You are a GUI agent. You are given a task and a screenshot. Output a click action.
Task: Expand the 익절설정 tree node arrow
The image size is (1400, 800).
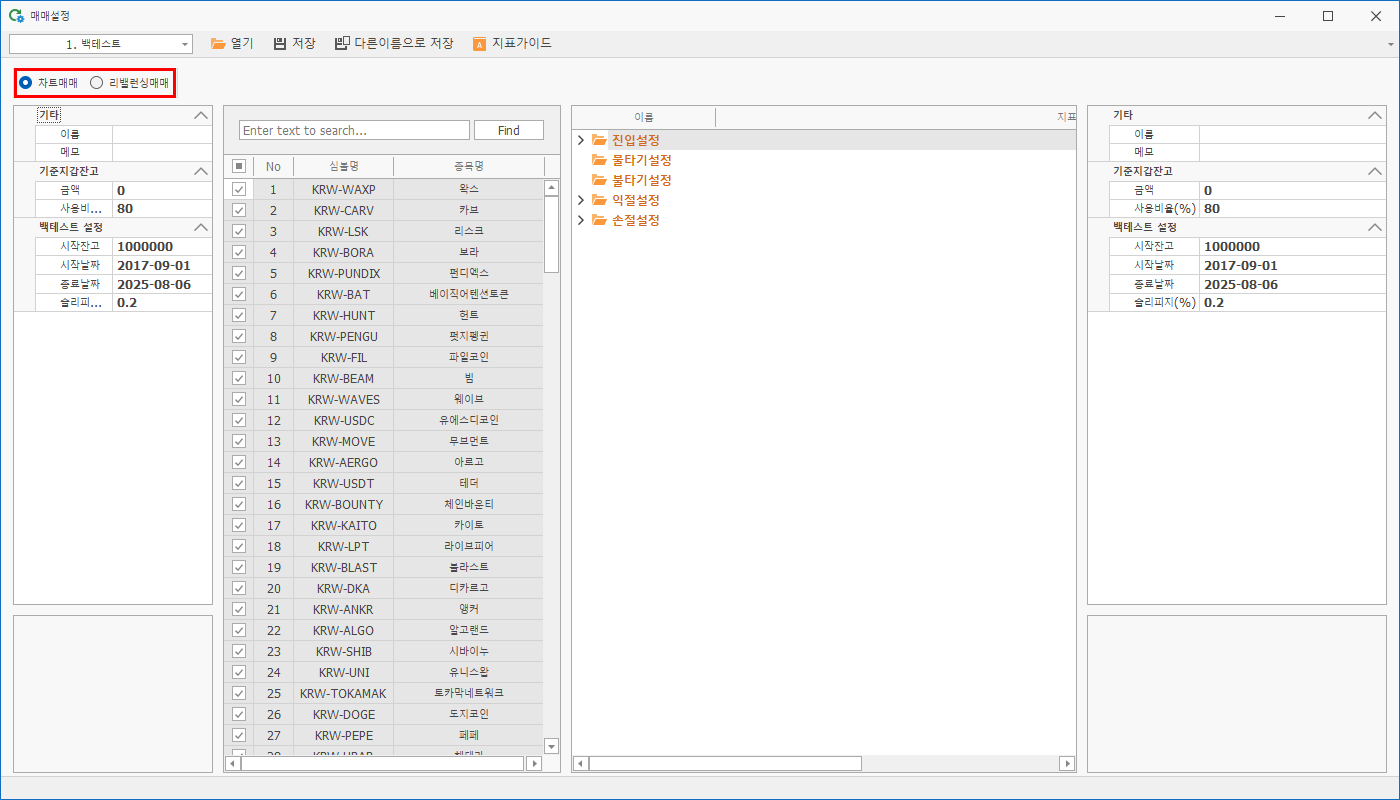tap(581, 200)
